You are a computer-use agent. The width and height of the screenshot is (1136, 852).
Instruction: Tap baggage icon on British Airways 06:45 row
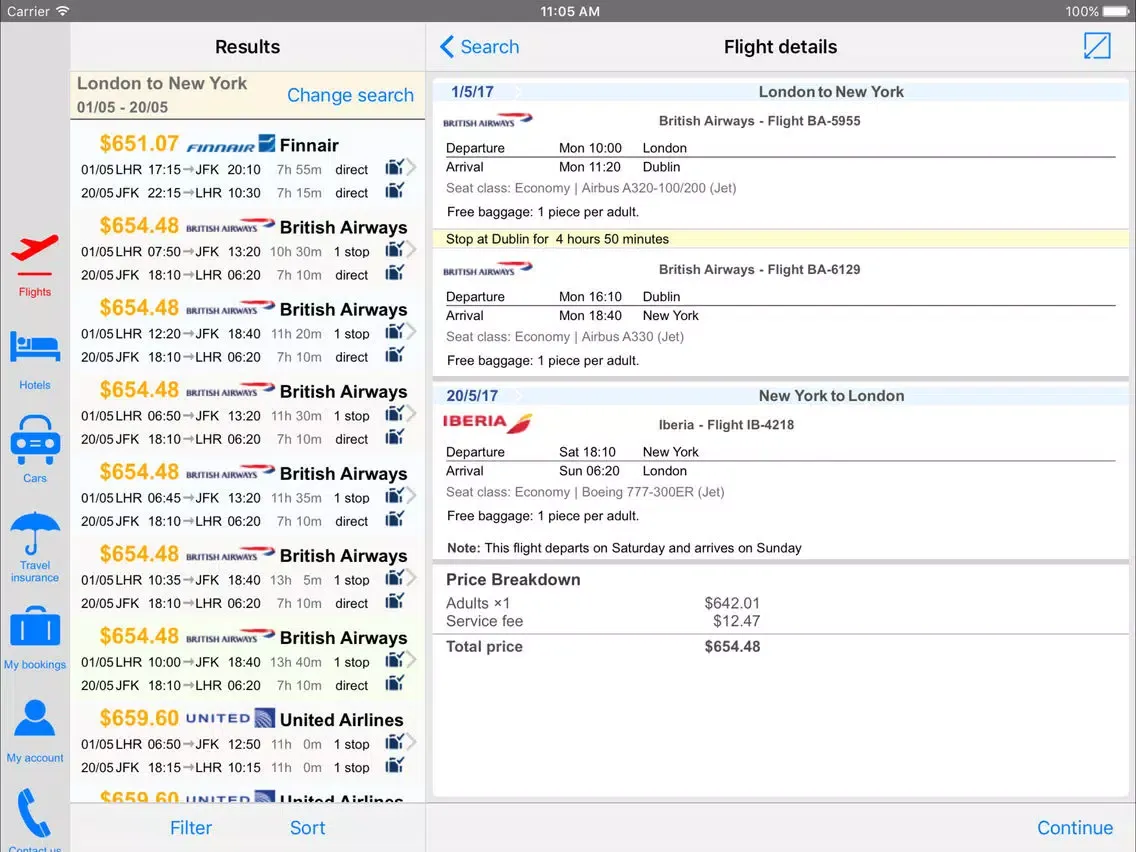click(394, 496)
